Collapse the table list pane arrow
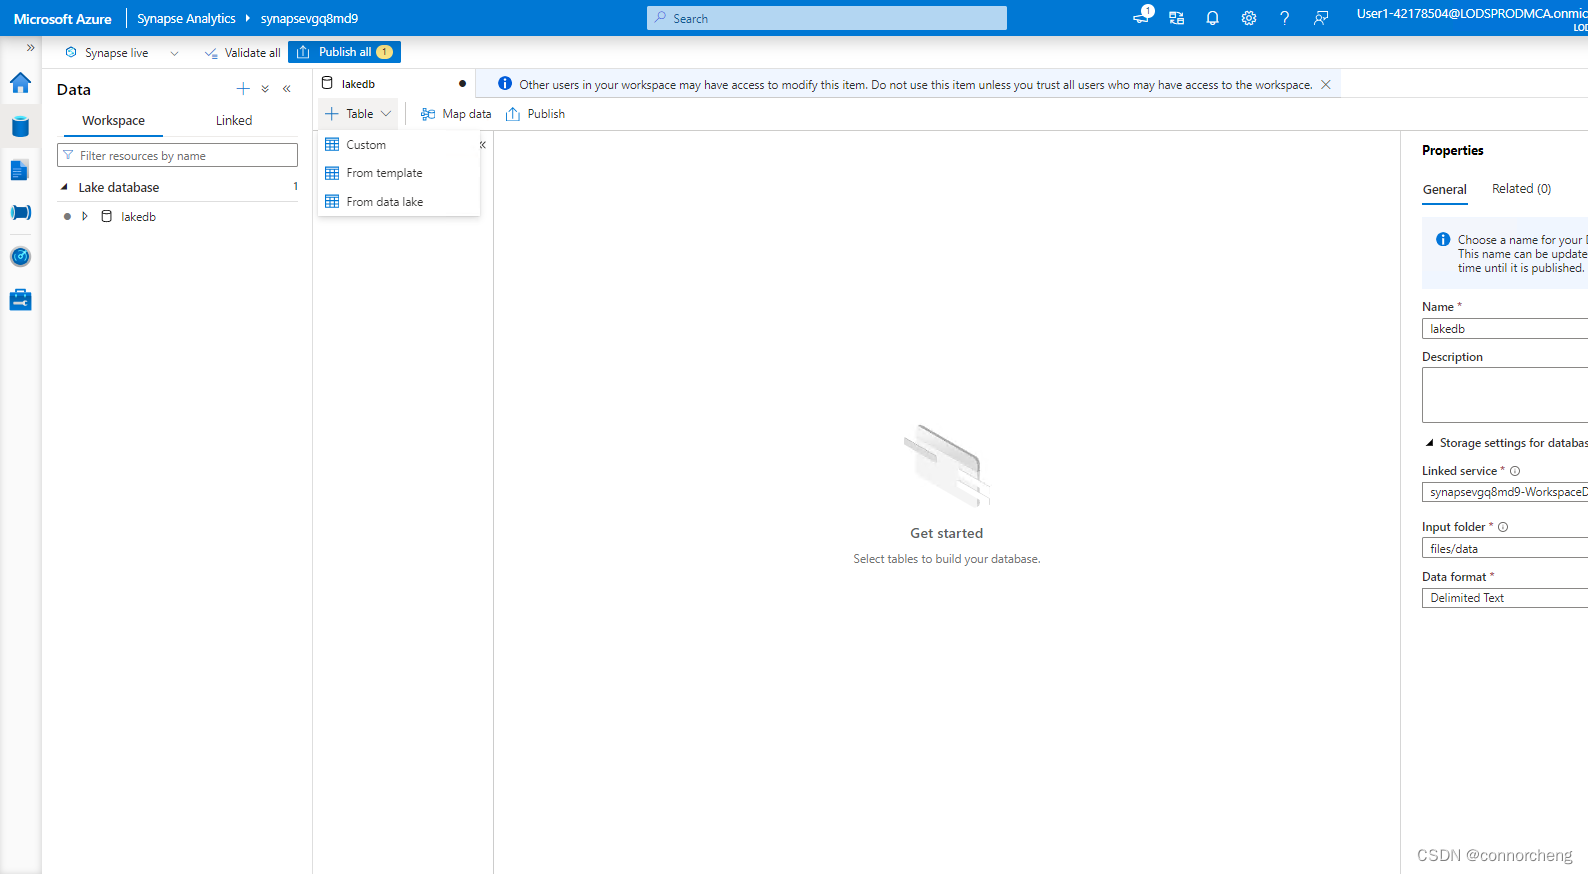The width and height of the screenshot is (1588, 874). [x=483, y=145]
